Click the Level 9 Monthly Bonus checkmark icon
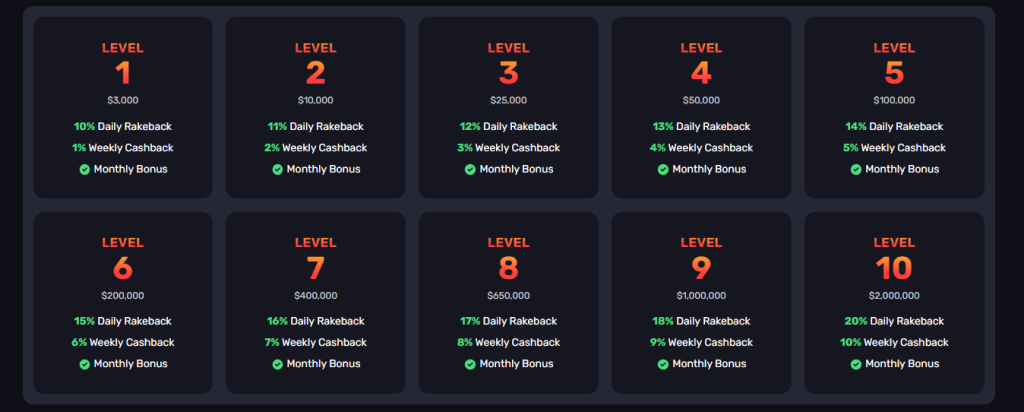 click(x=663, y=364)
